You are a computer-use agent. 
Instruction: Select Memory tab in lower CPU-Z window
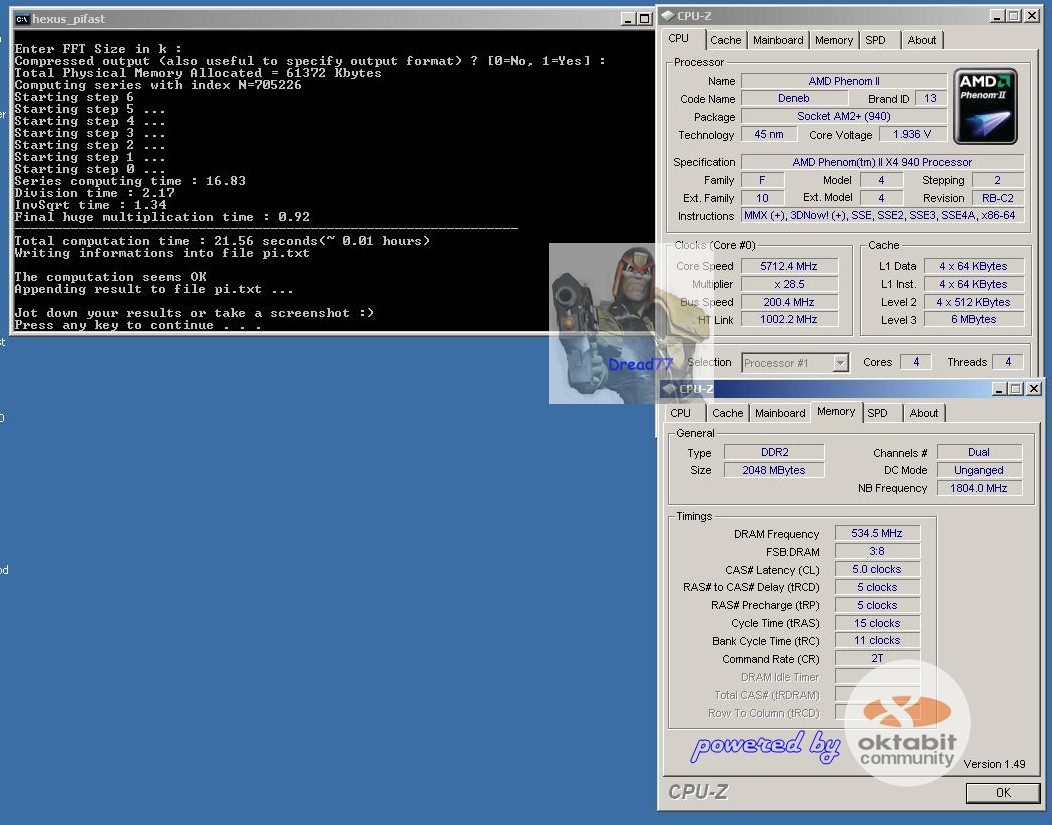click(x=836, y=412)
